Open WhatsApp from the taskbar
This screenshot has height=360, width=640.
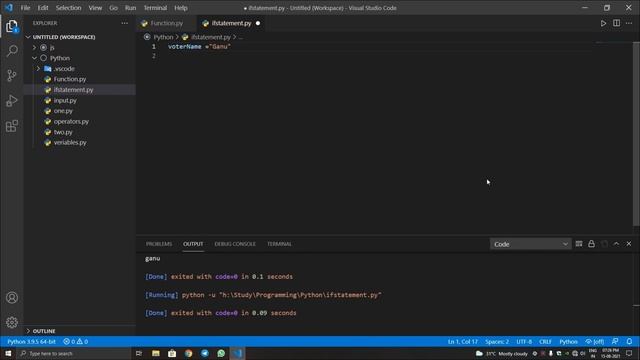(221, 353)
